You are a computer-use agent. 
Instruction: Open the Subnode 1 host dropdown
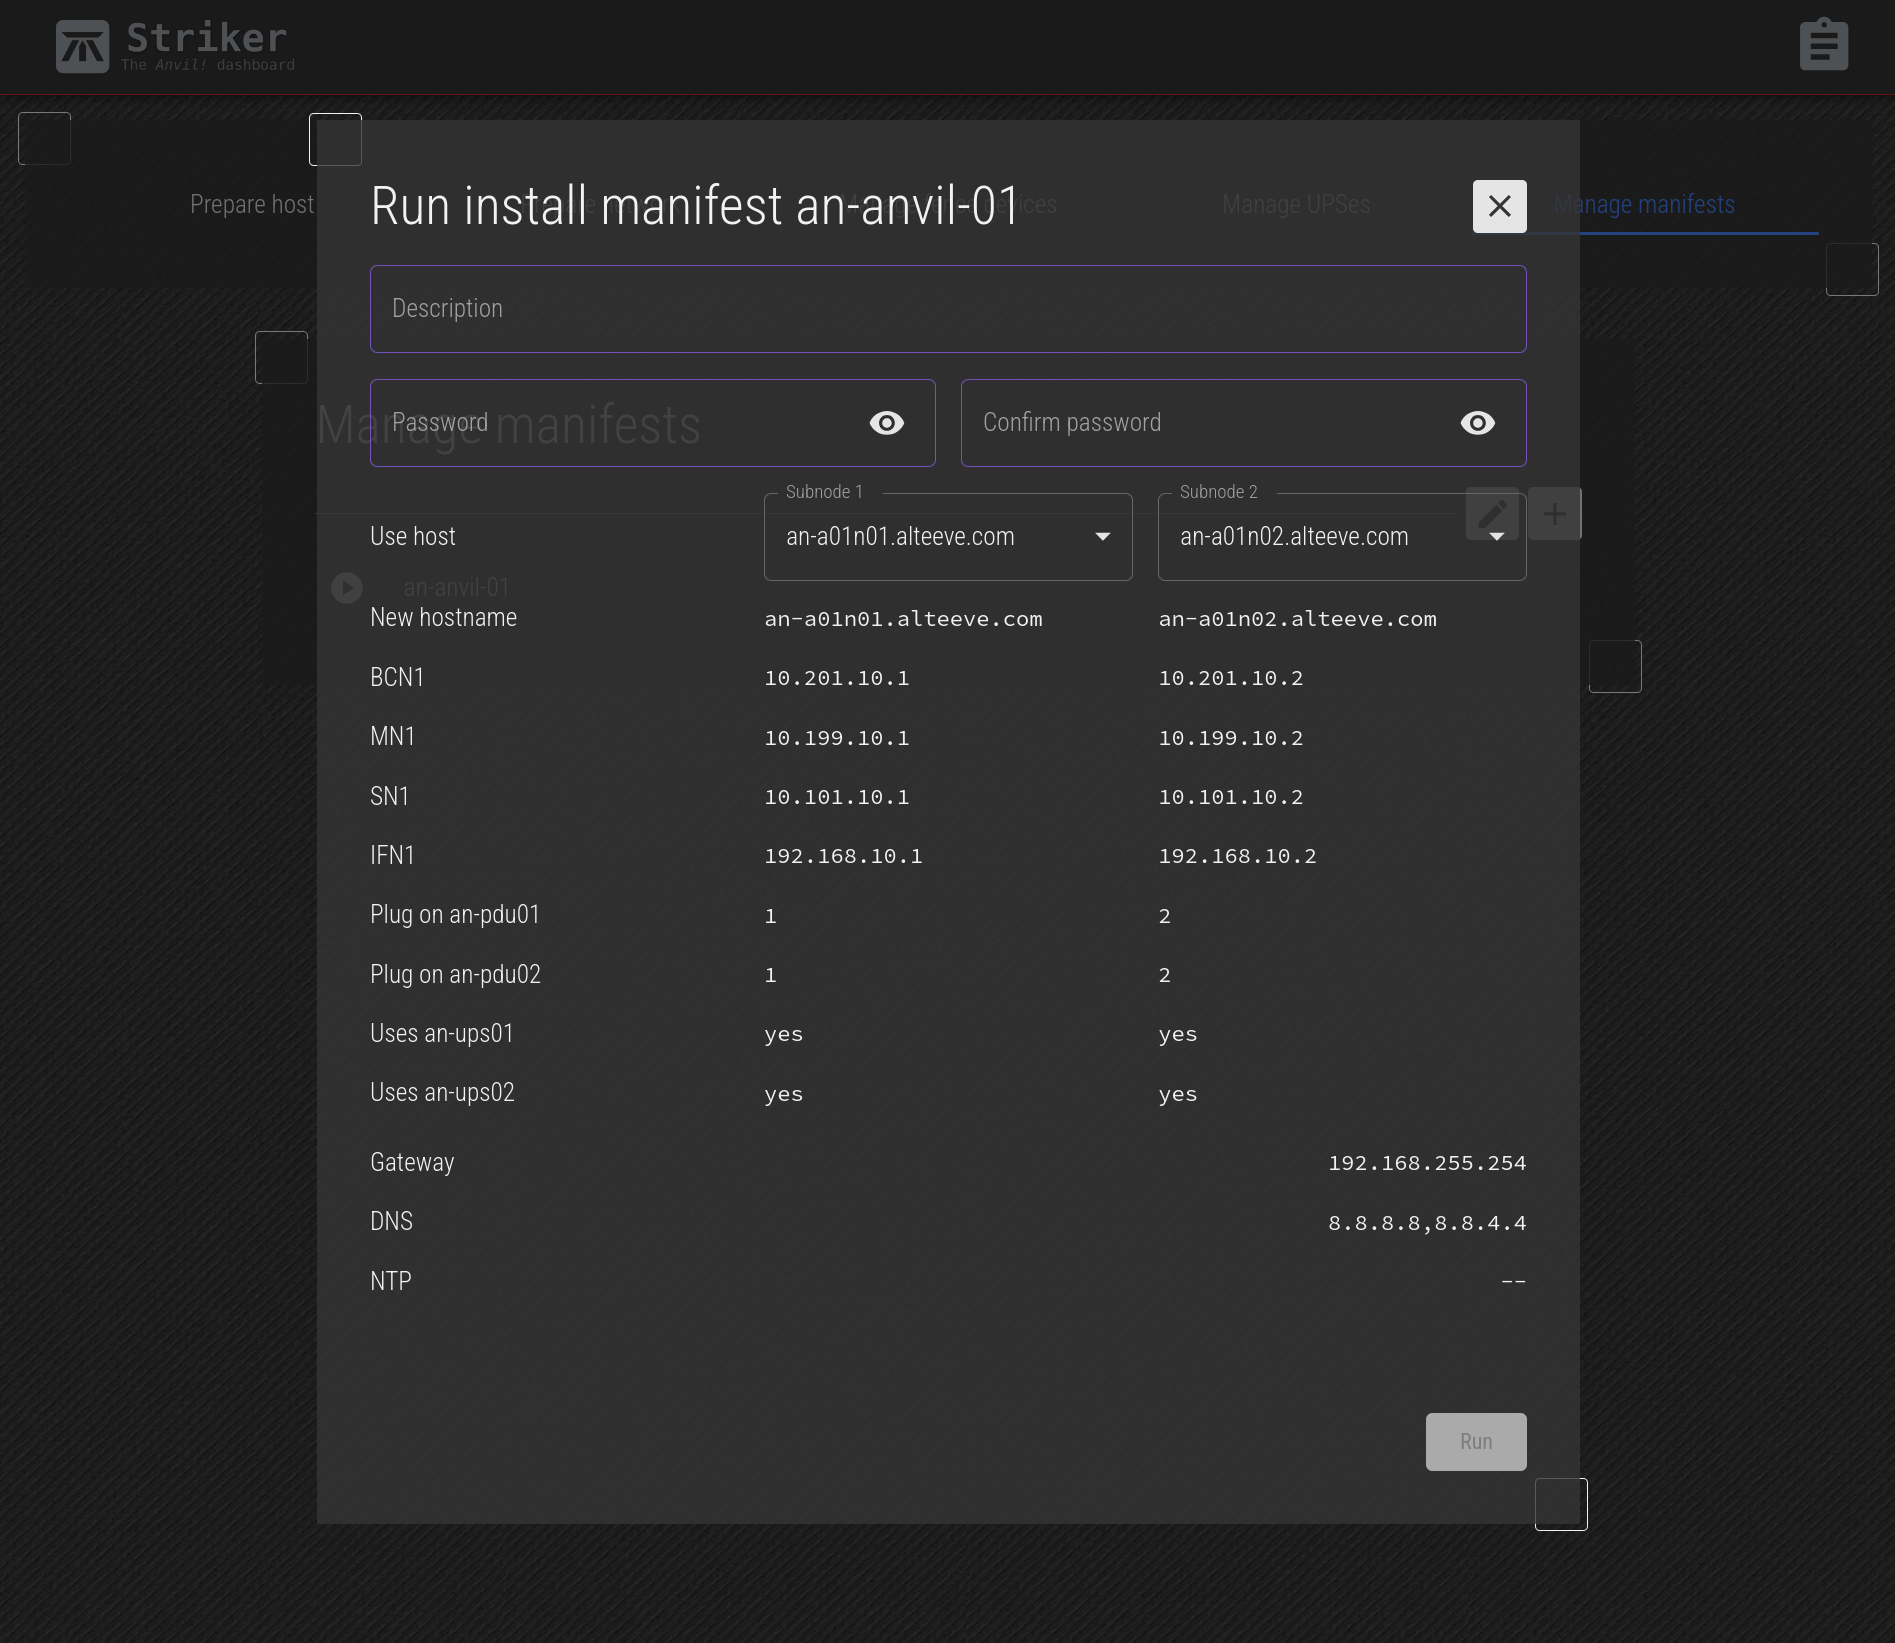[948, 537]
